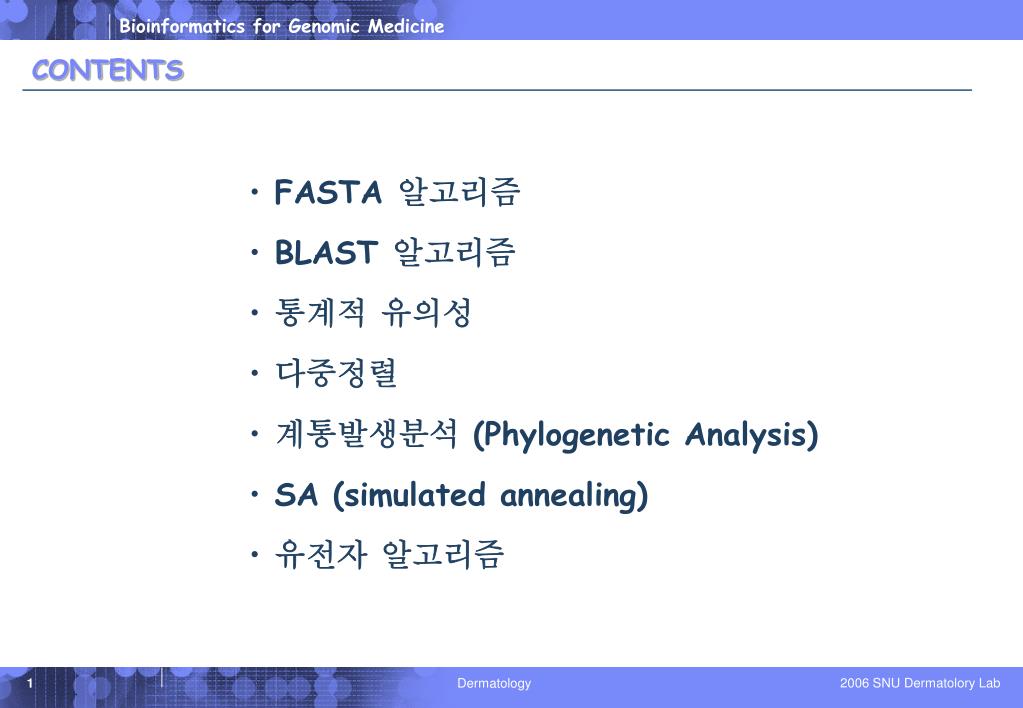Select the bullet "유전자 알고리즘"

pos(389,555)
